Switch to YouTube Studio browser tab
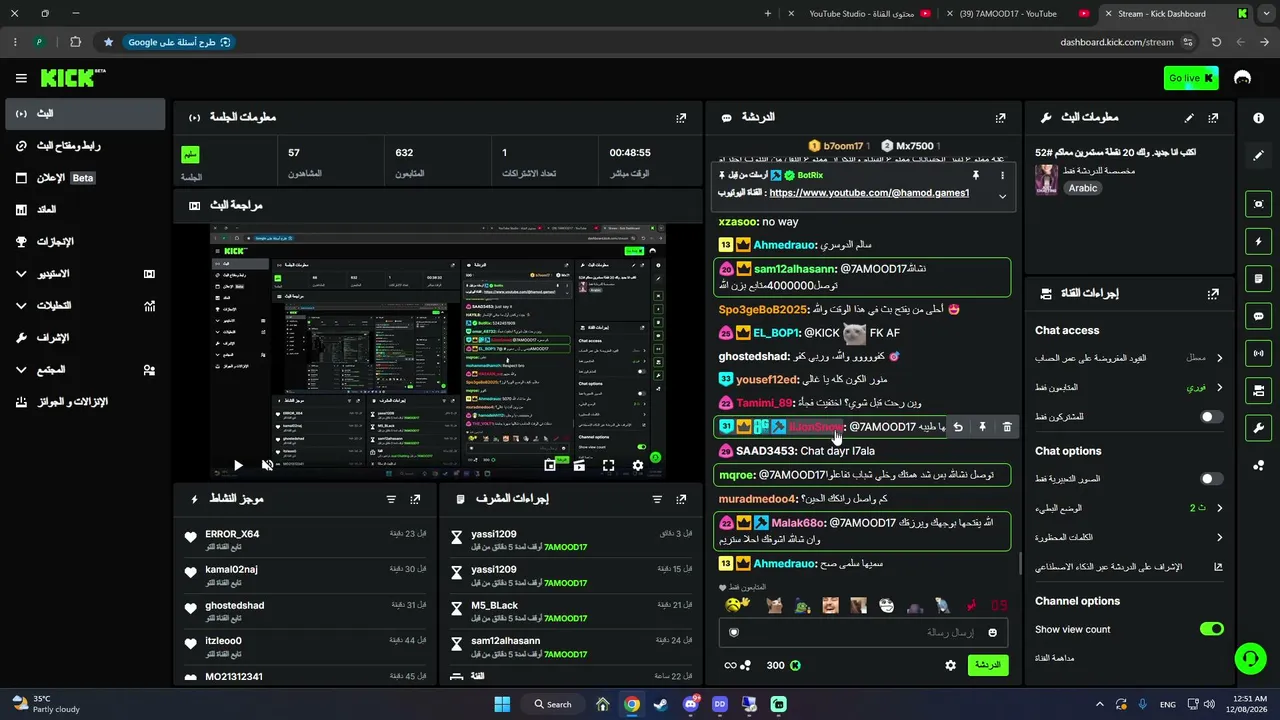This screenshot has height=720, width=1280. pyautogui.click(x=860, y=14)
